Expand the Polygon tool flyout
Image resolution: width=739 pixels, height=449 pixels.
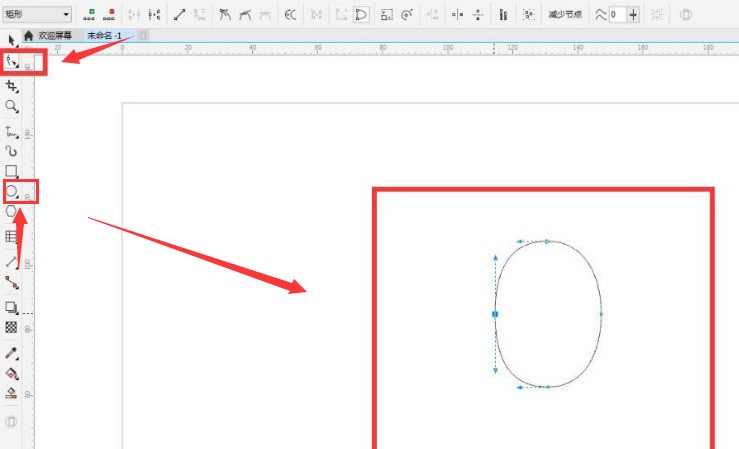(12, 211)
